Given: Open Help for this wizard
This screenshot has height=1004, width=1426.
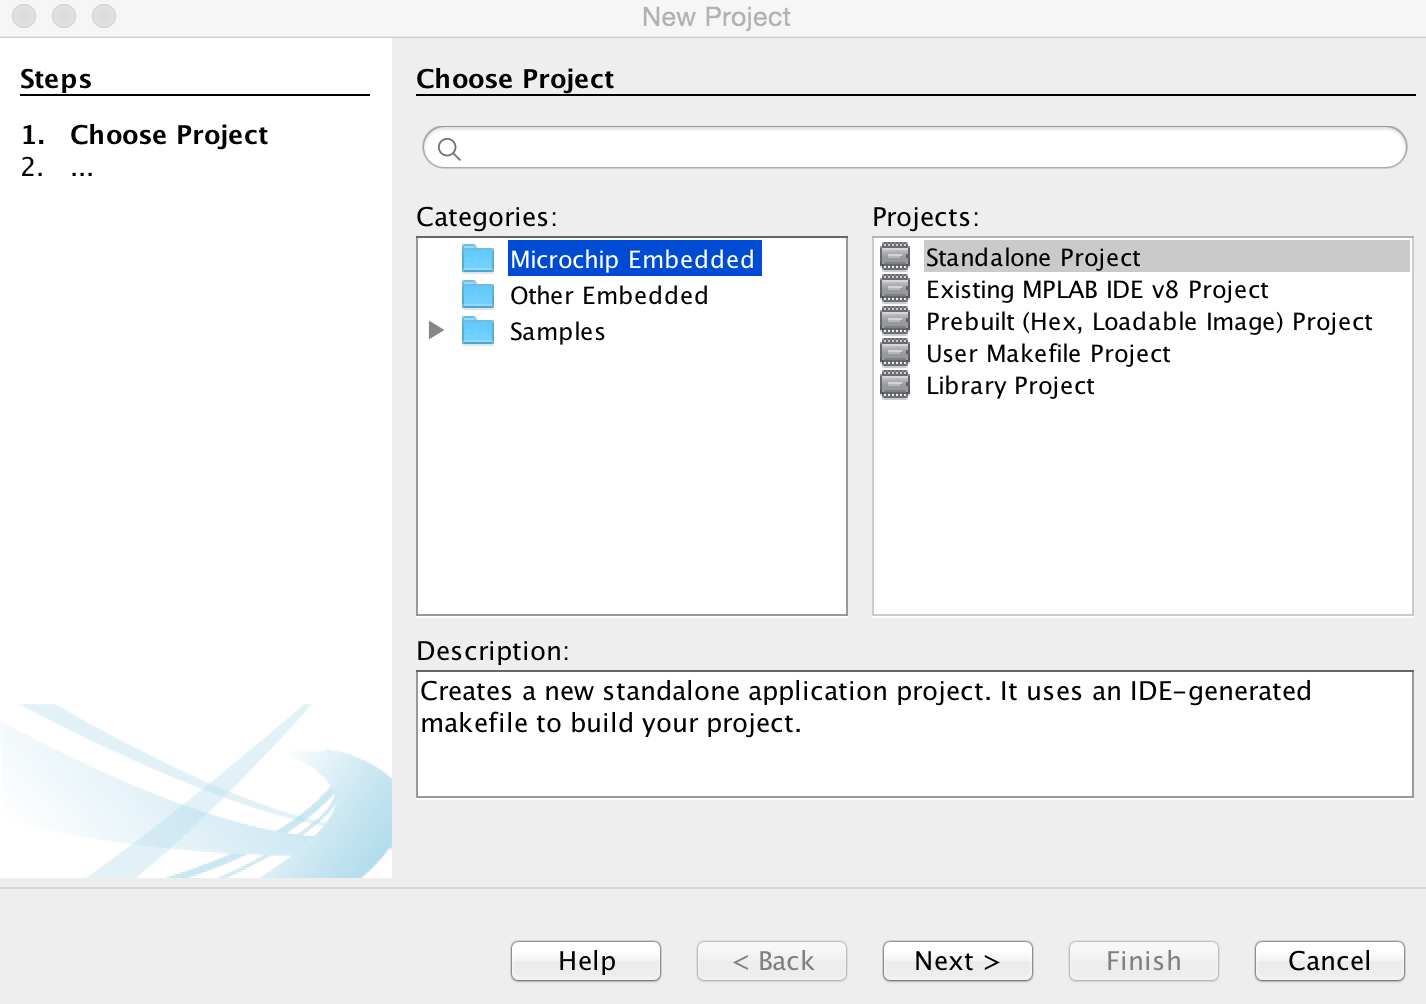Looking at the screenshot, I should coord(586,961).
